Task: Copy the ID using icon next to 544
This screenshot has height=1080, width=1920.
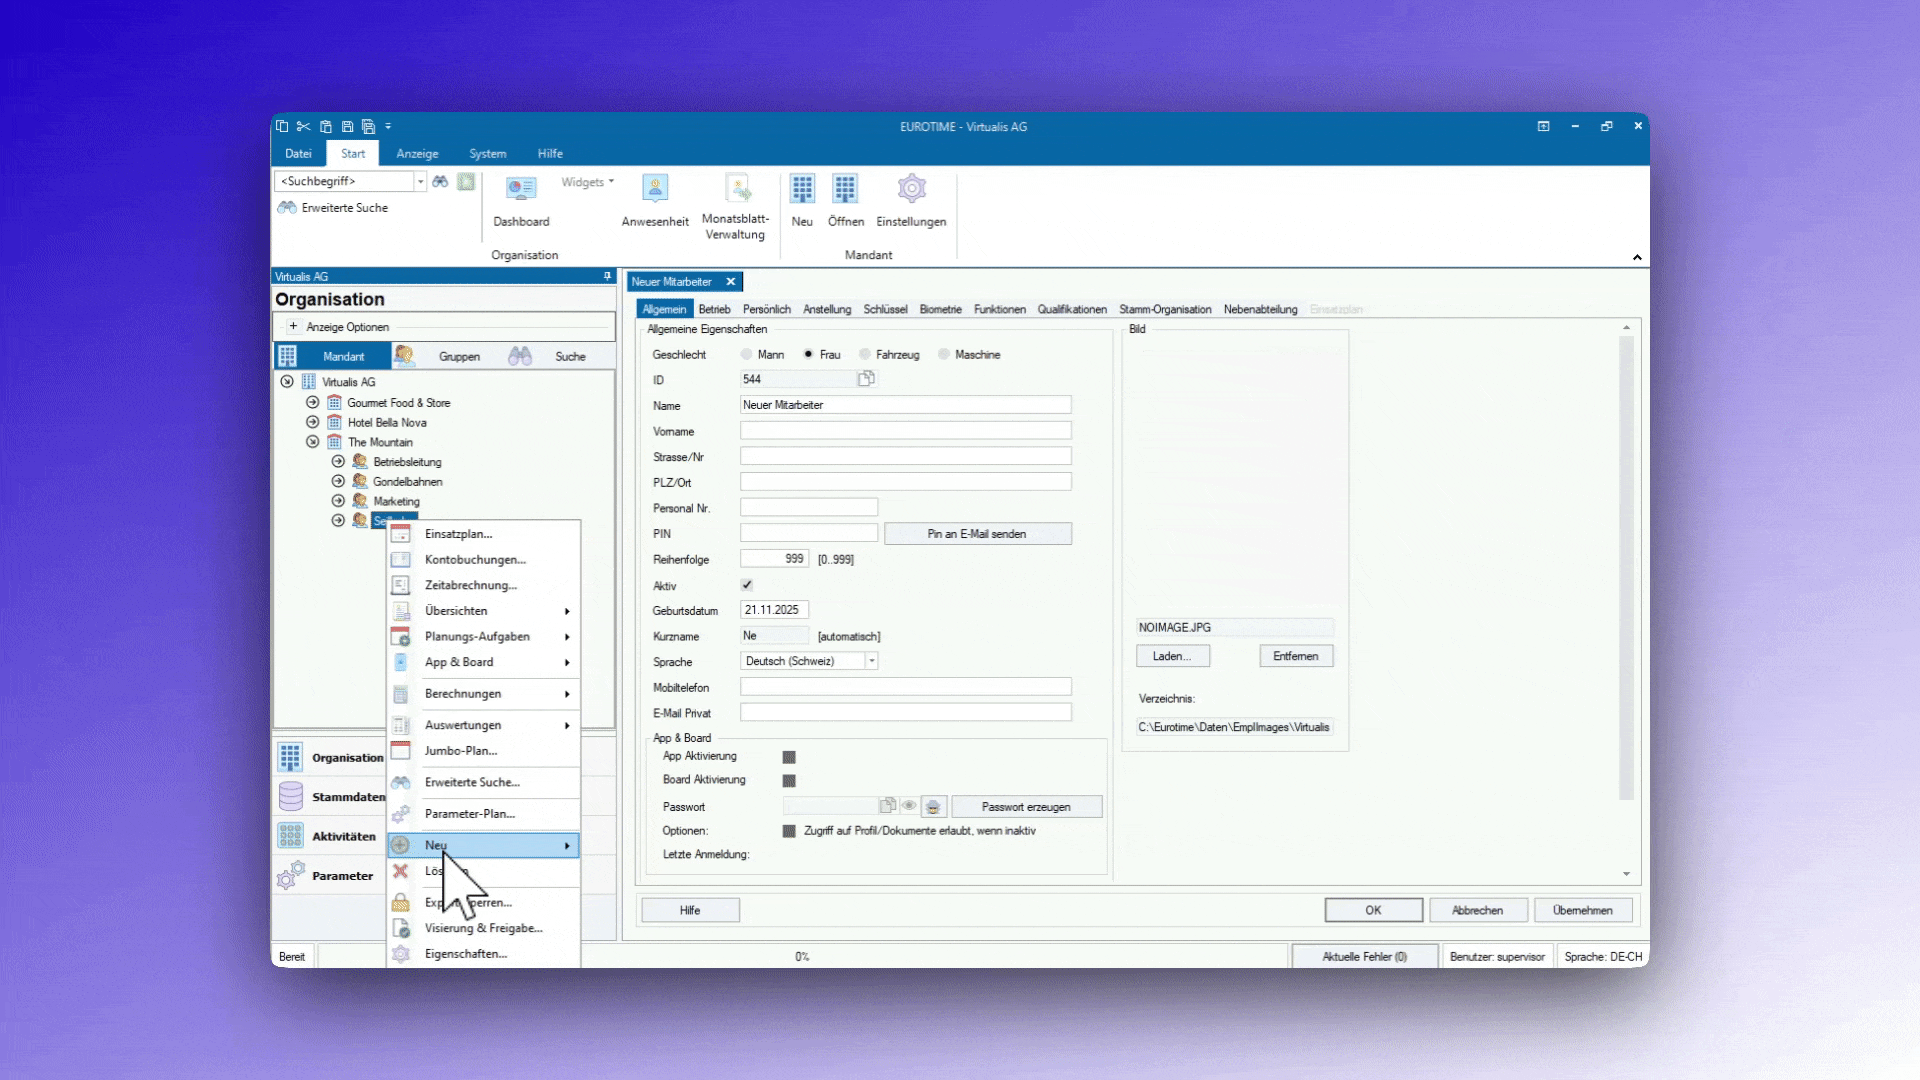Action: point(866,379)
